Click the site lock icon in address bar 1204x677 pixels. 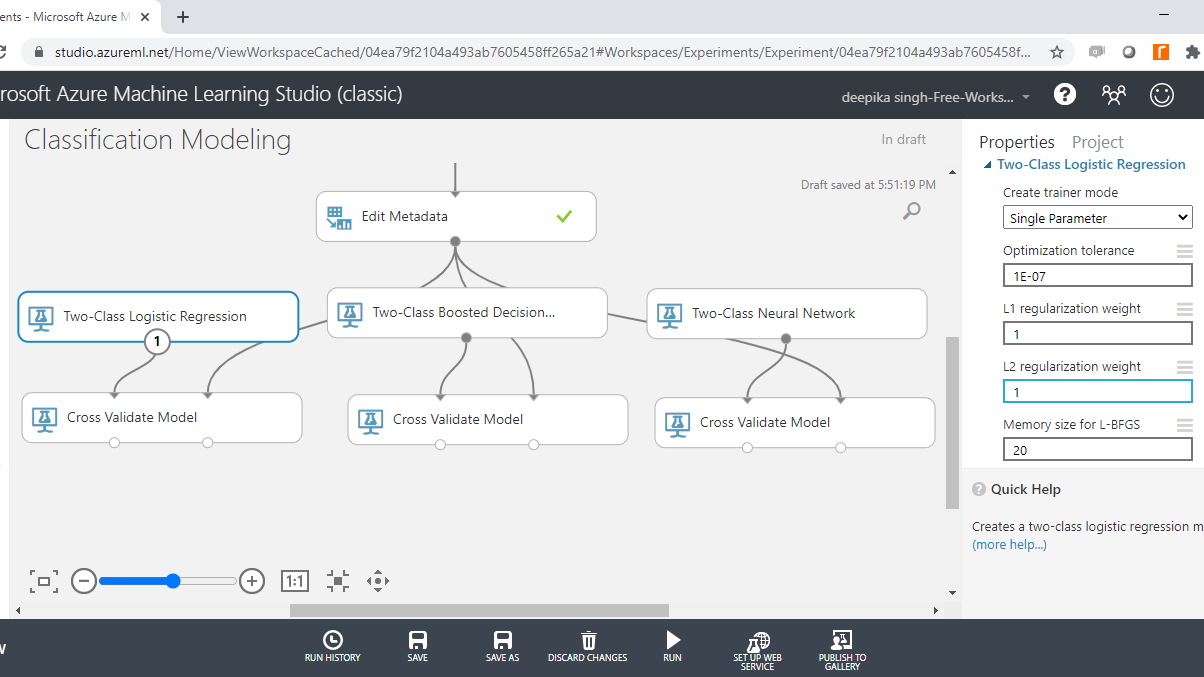(38, 52)
